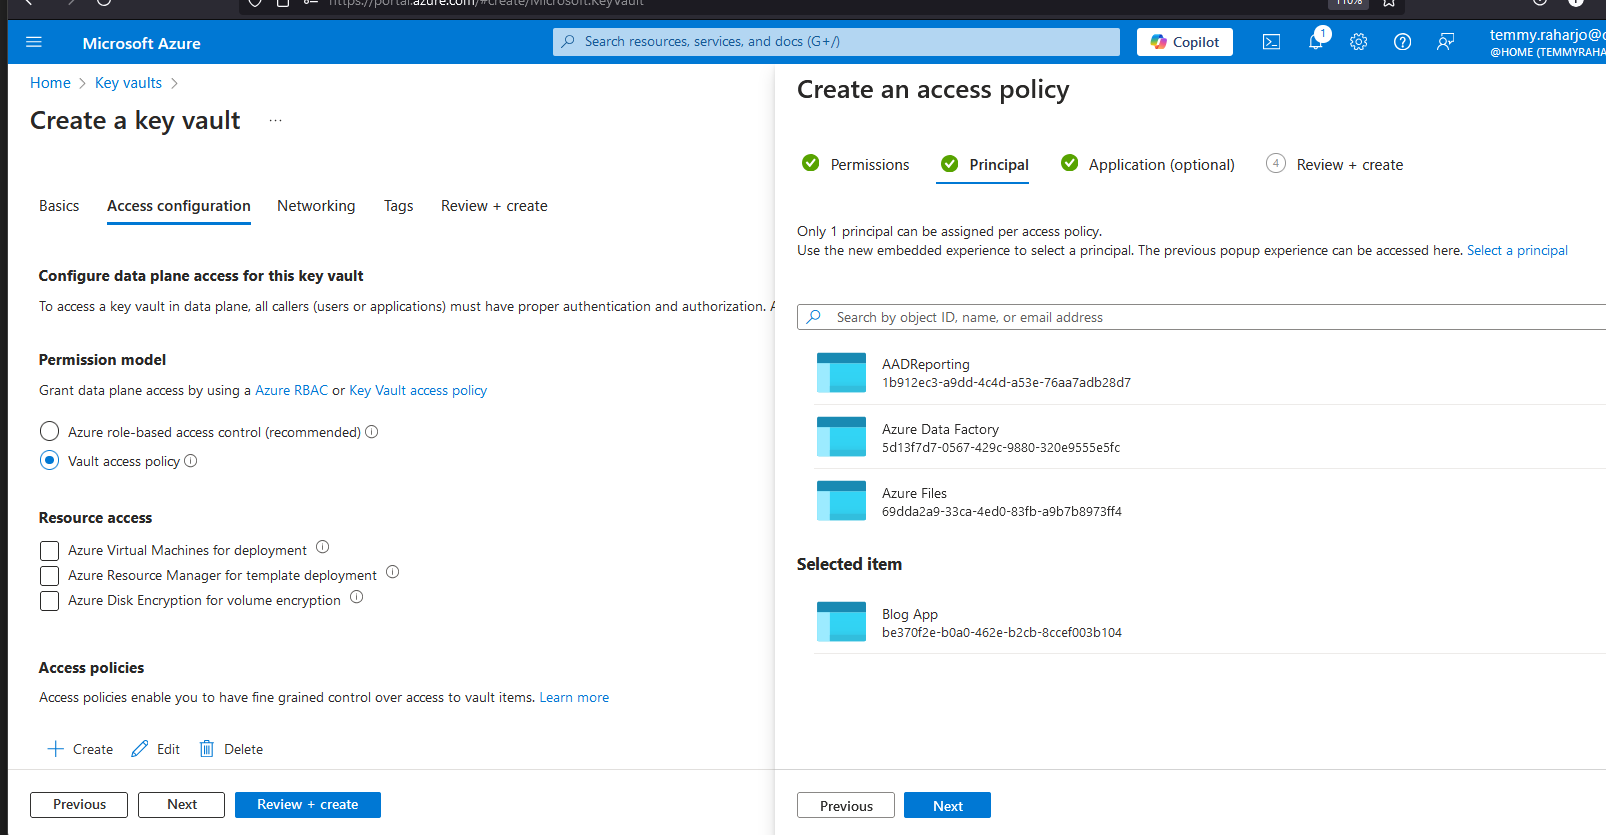Viewport: 1606px width, 835px height.
Task: Open Cloud Shell from the top bar
Action: click(x=1271, y=42)
